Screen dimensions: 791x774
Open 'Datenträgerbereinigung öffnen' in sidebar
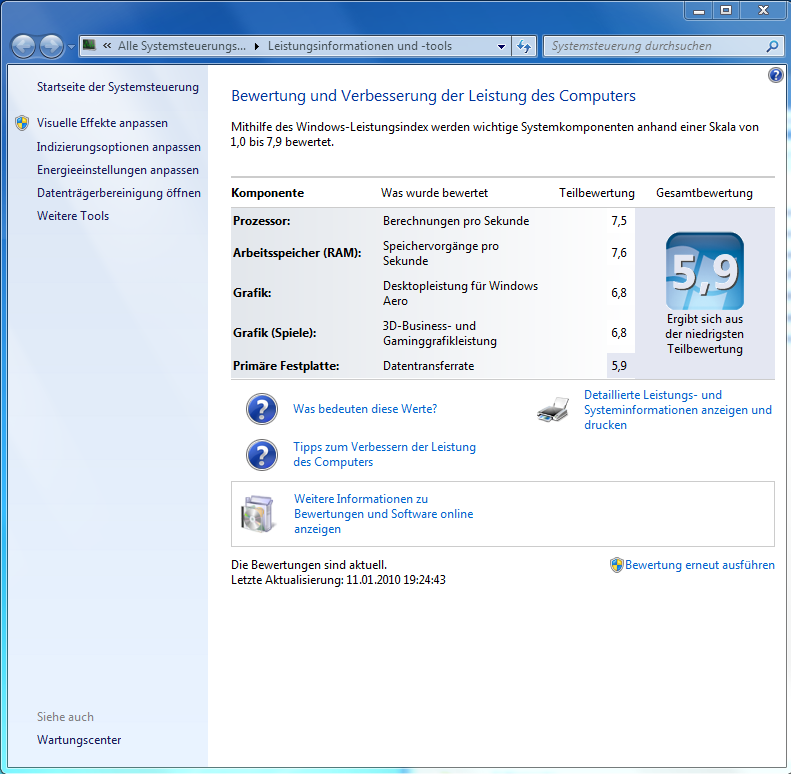pos(118,193)
